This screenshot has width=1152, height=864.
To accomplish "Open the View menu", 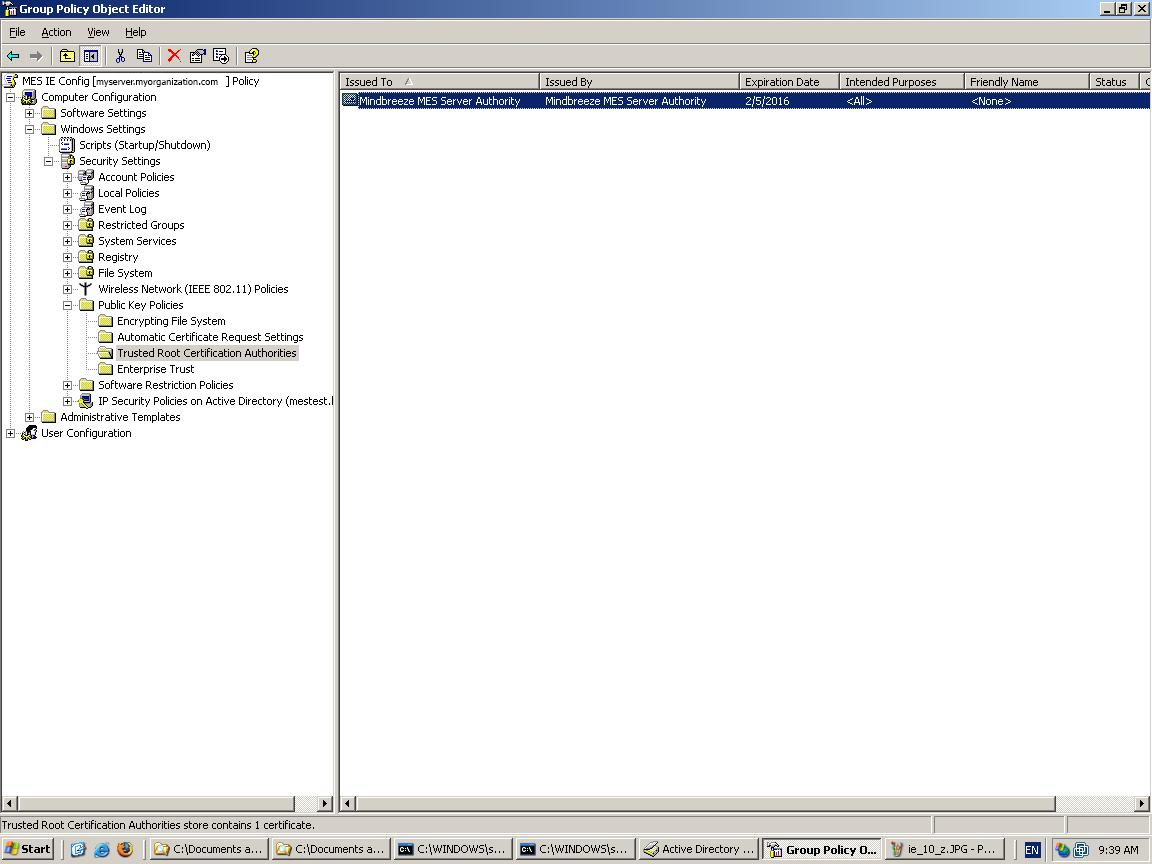I will point(98,32).
